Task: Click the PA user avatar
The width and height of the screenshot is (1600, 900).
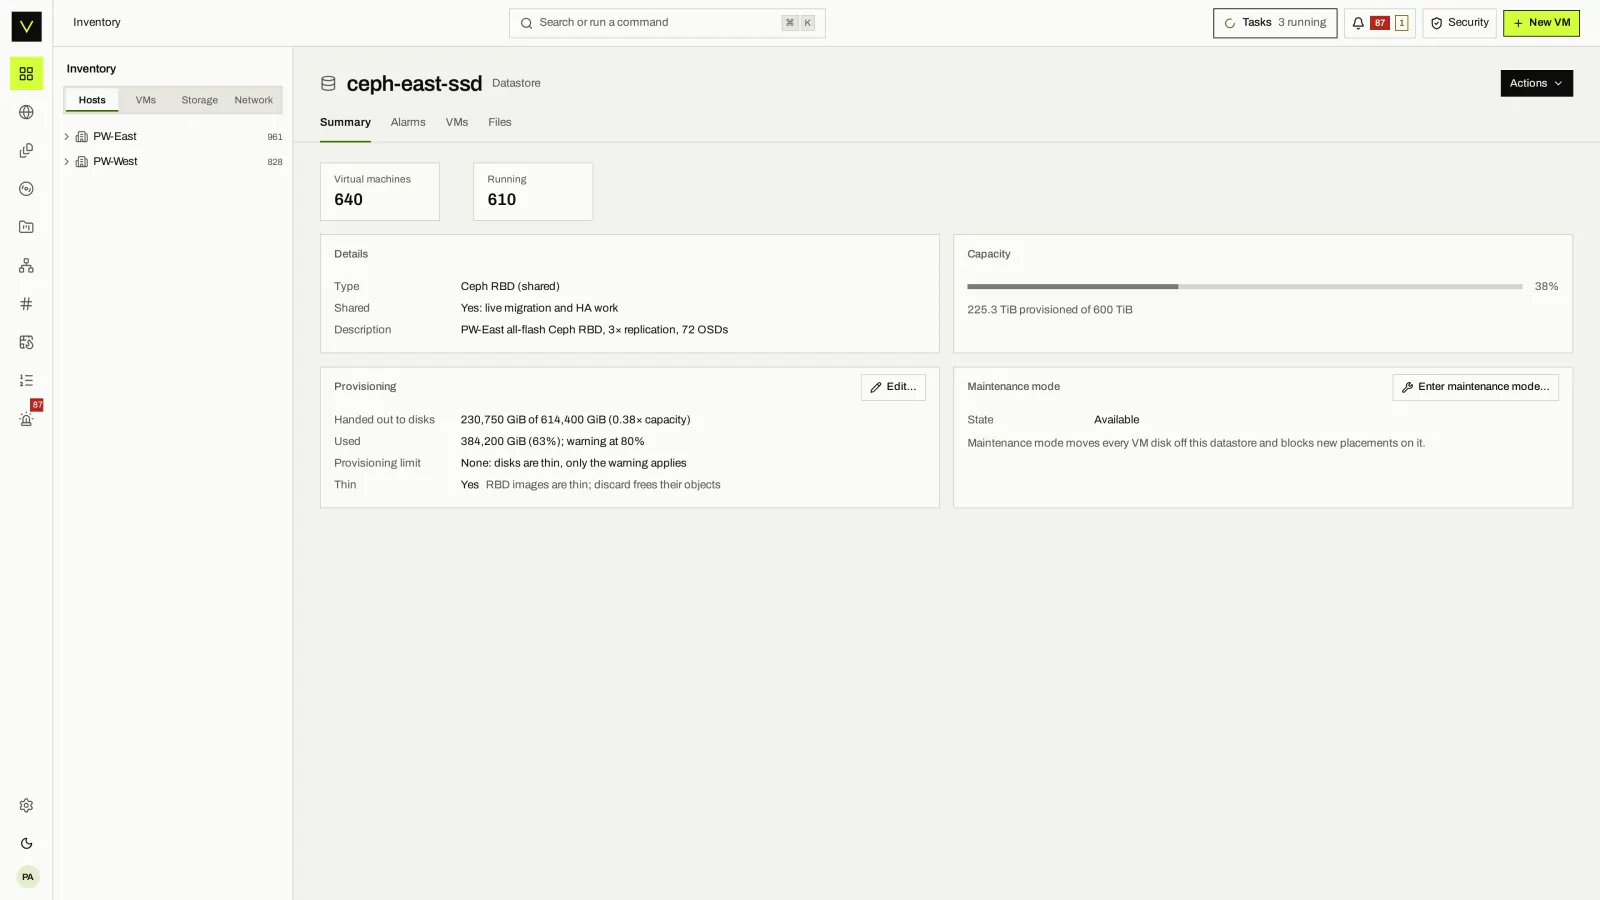Action: pyautogui.click(x=28, y=877)
